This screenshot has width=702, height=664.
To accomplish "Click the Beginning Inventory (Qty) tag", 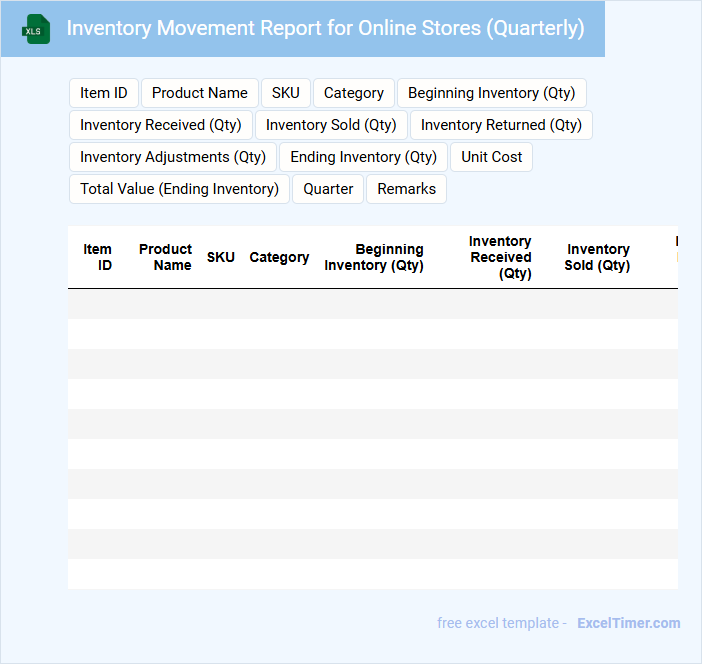I will (x=491, y=93).
